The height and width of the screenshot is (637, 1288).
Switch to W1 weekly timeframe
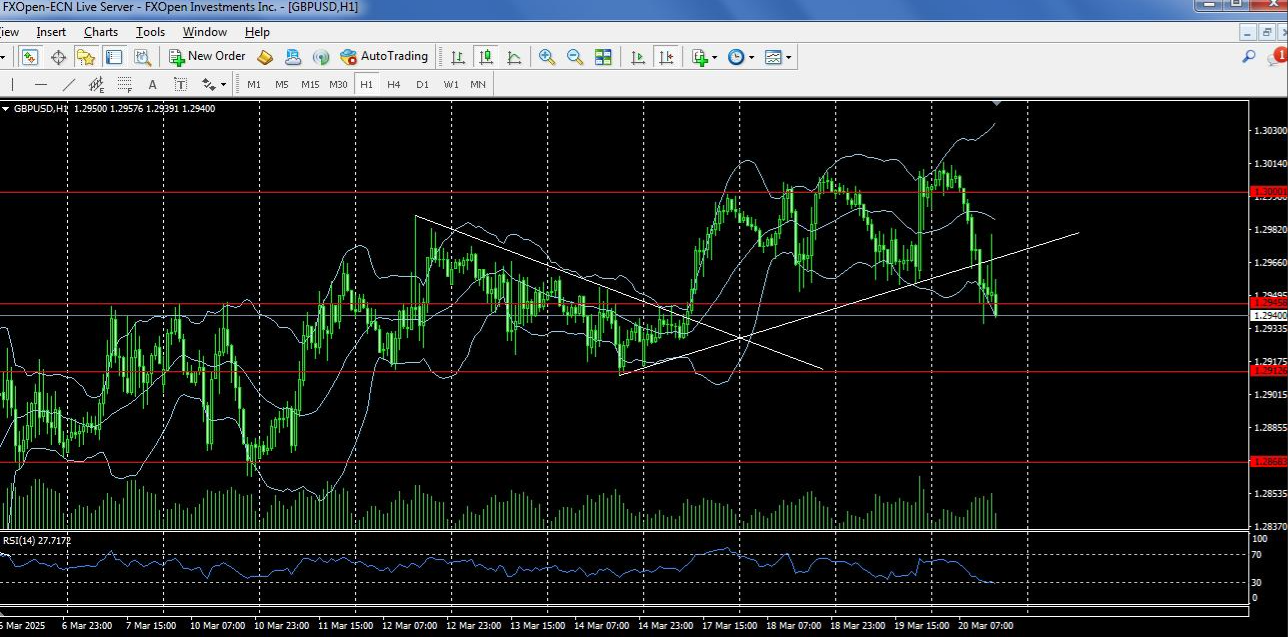pos(451,84)
